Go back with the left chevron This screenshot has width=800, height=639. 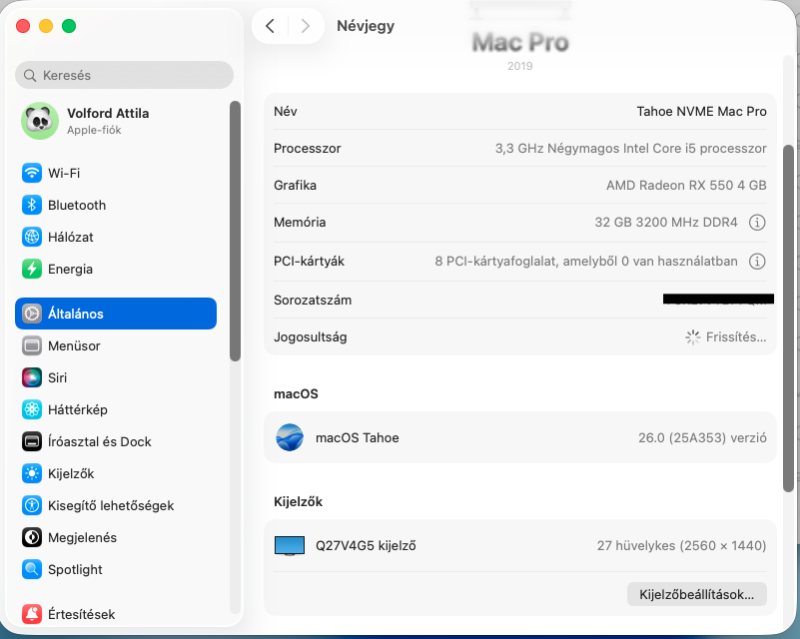270,26
